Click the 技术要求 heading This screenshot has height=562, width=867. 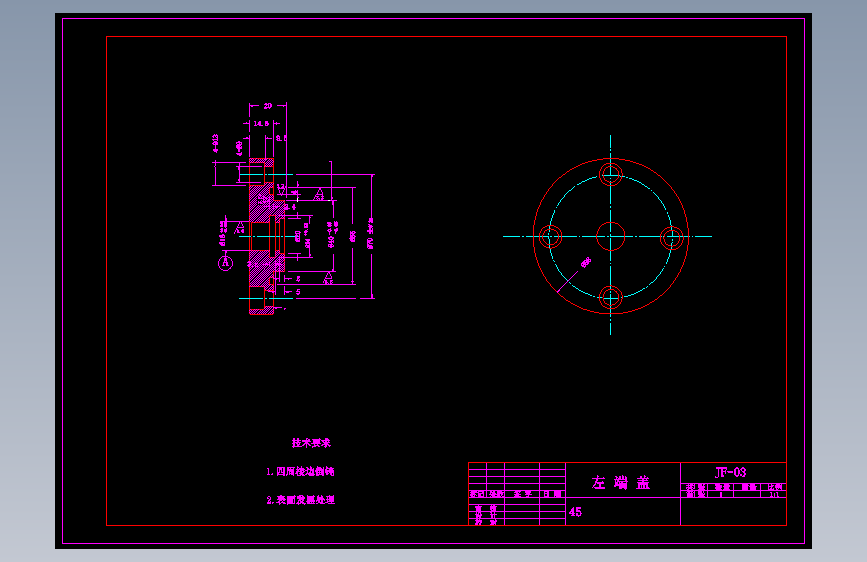tap(311, 443)
